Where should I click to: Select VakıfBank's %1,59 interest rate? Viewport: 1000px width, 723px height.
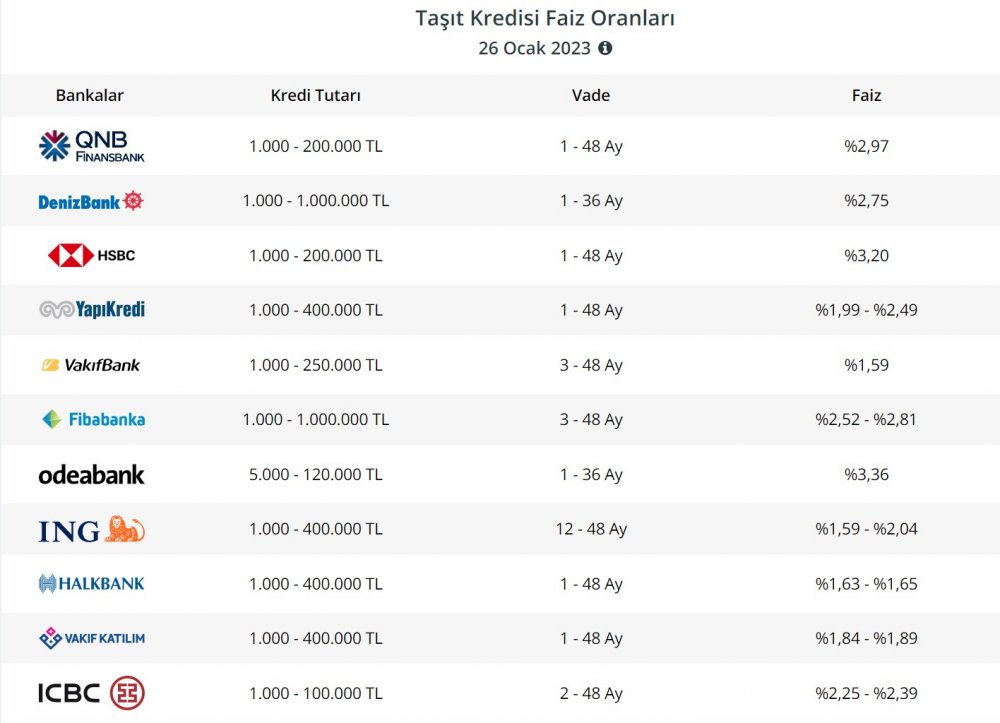(866, 365)
